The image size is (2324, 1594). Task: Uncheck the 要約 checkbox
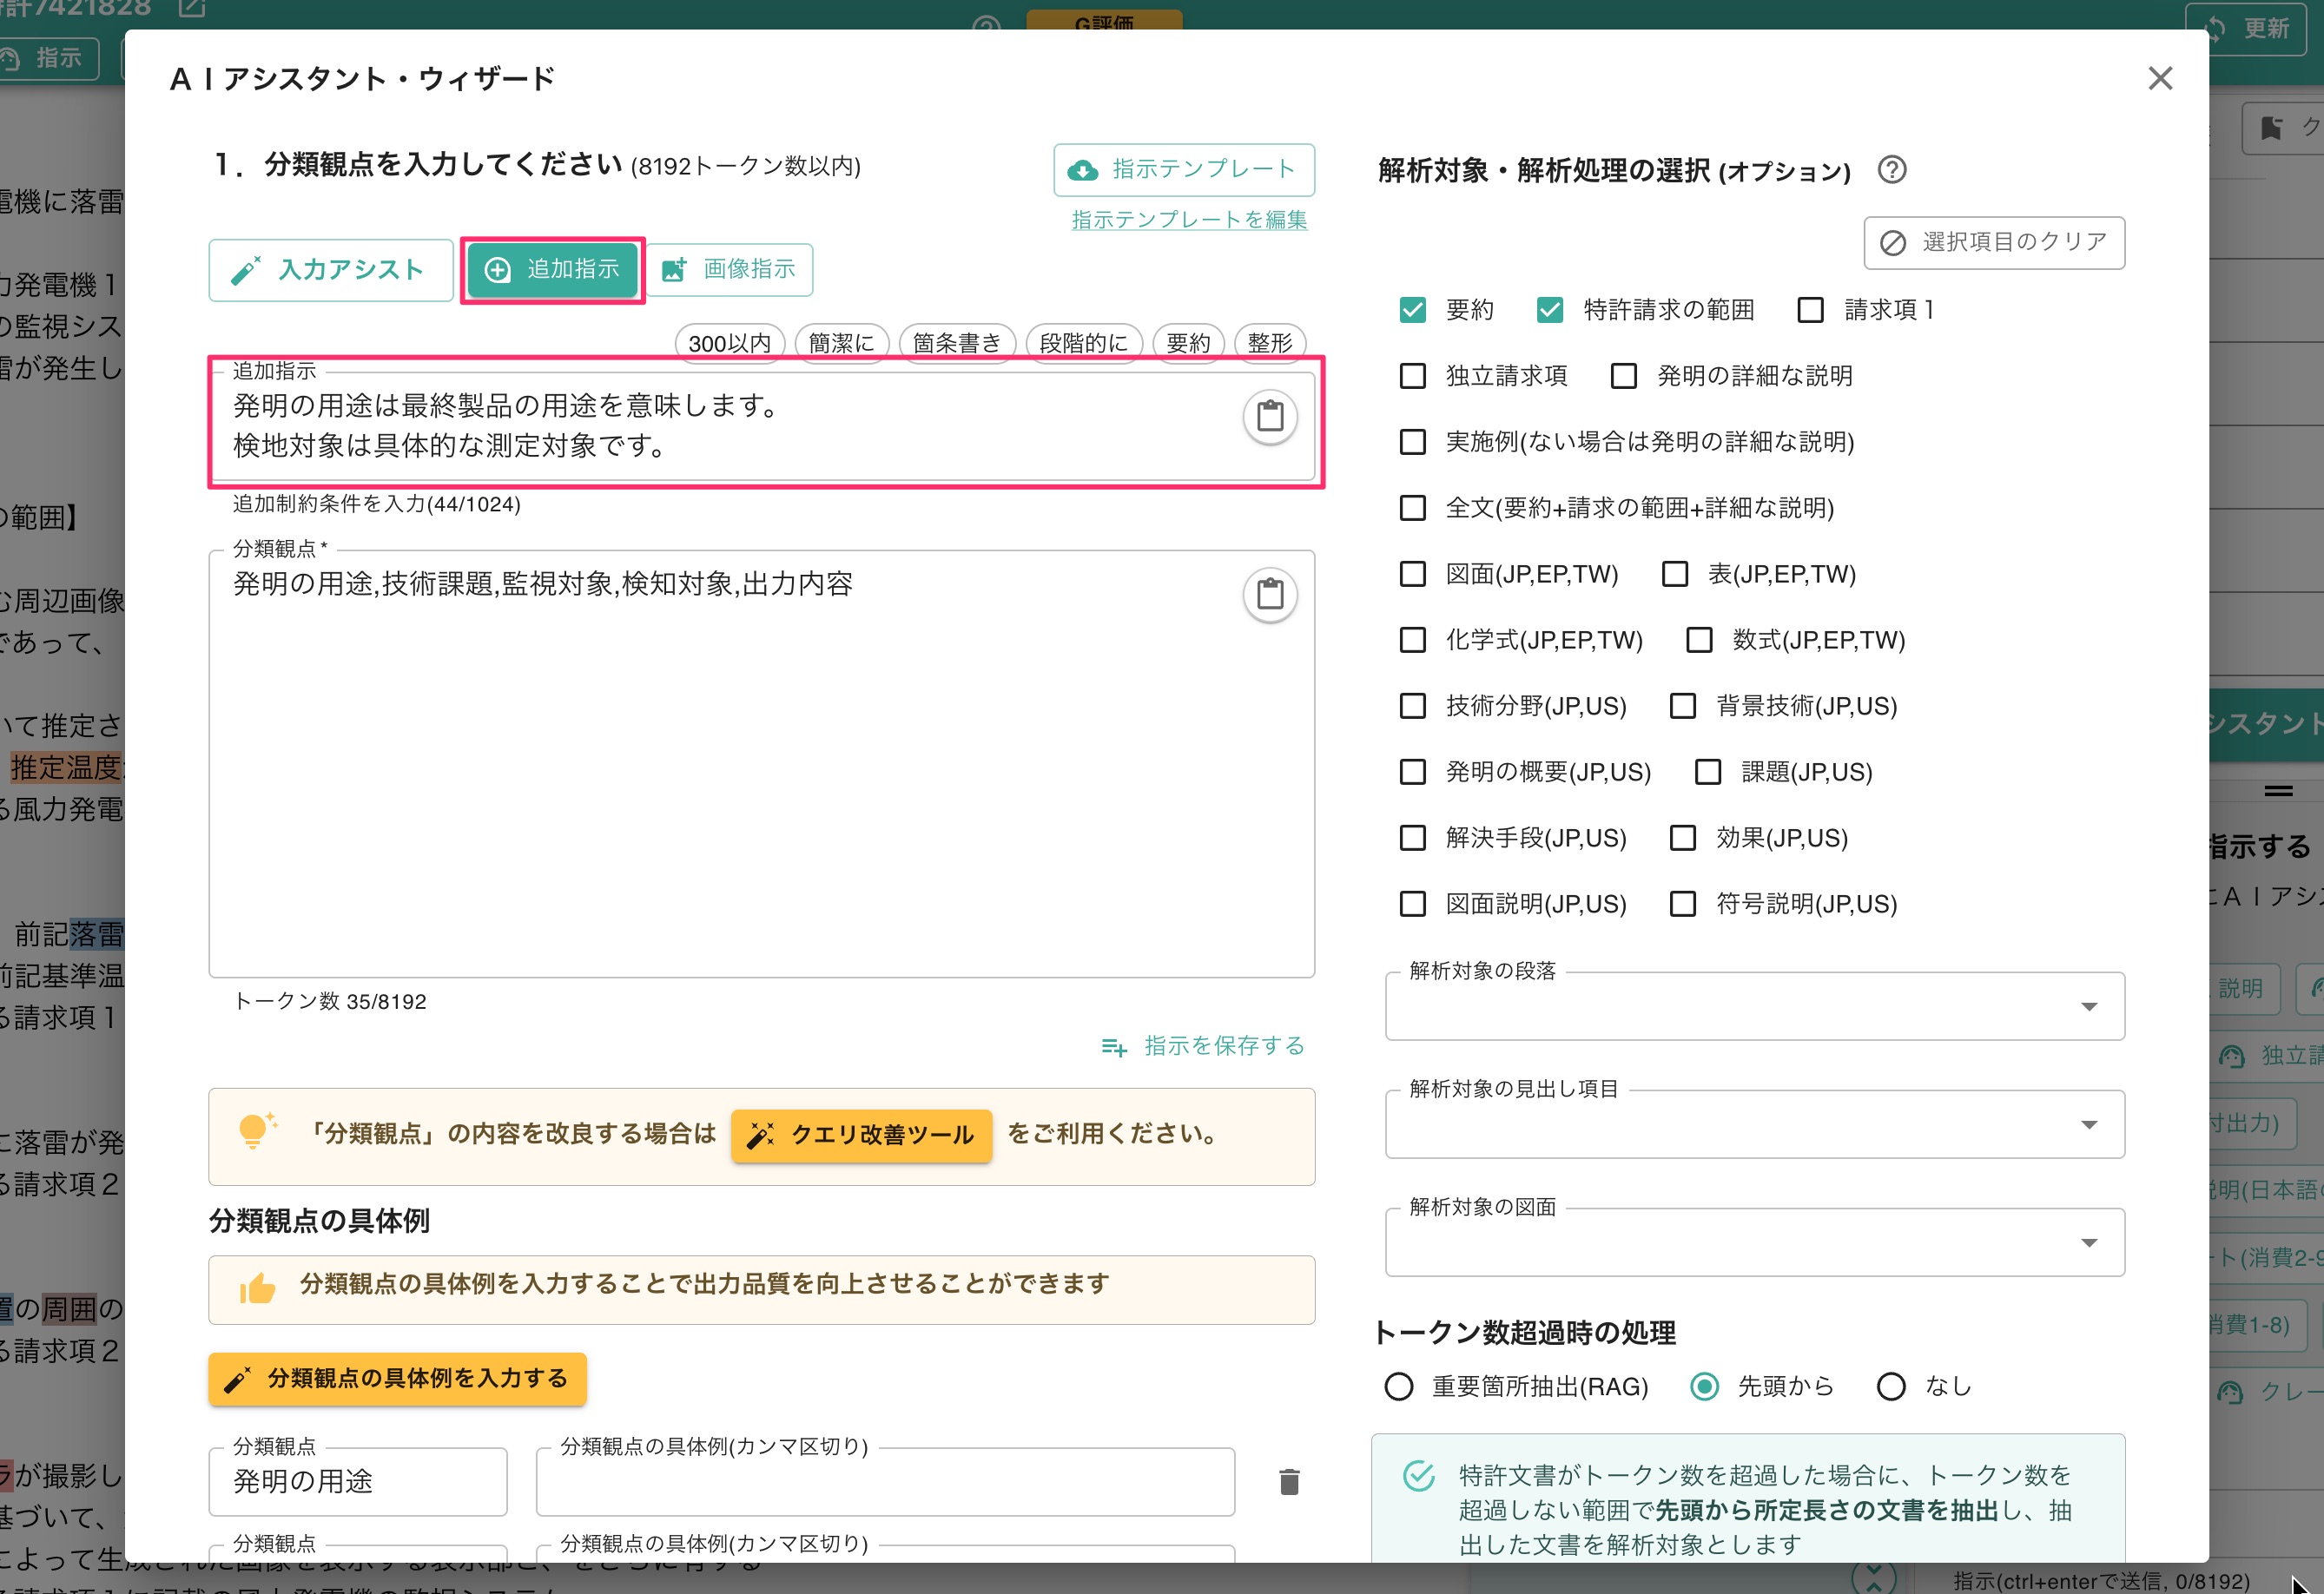1412,310
